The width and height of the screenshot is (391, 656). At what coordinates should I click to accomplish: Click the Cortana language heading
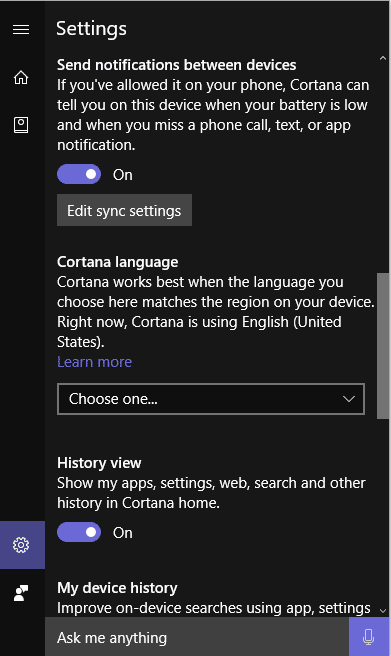(118, 262)
